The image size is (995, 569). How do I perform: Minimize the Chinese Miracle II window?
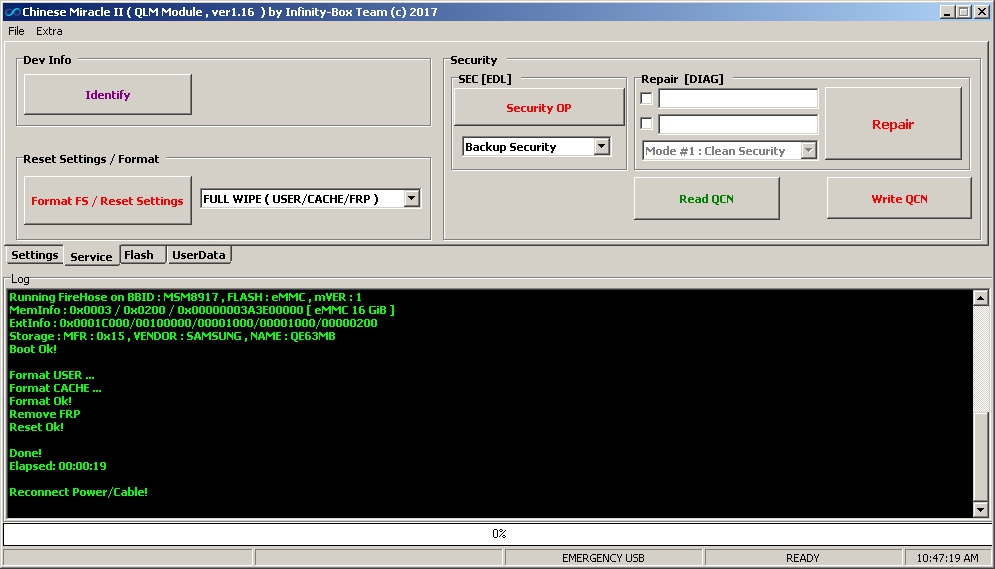[947, 11]
